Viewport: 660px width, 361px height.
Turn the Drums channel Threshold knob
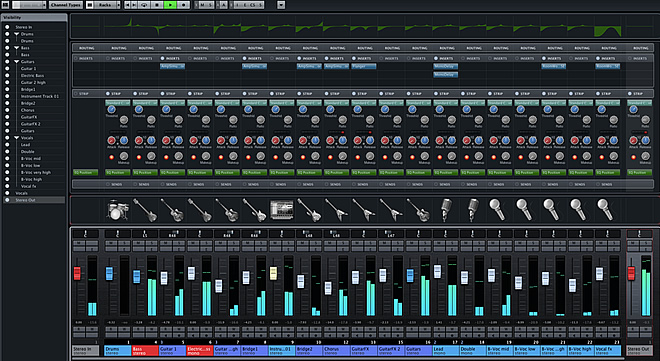pyautogui.click(x=112, y=110)
